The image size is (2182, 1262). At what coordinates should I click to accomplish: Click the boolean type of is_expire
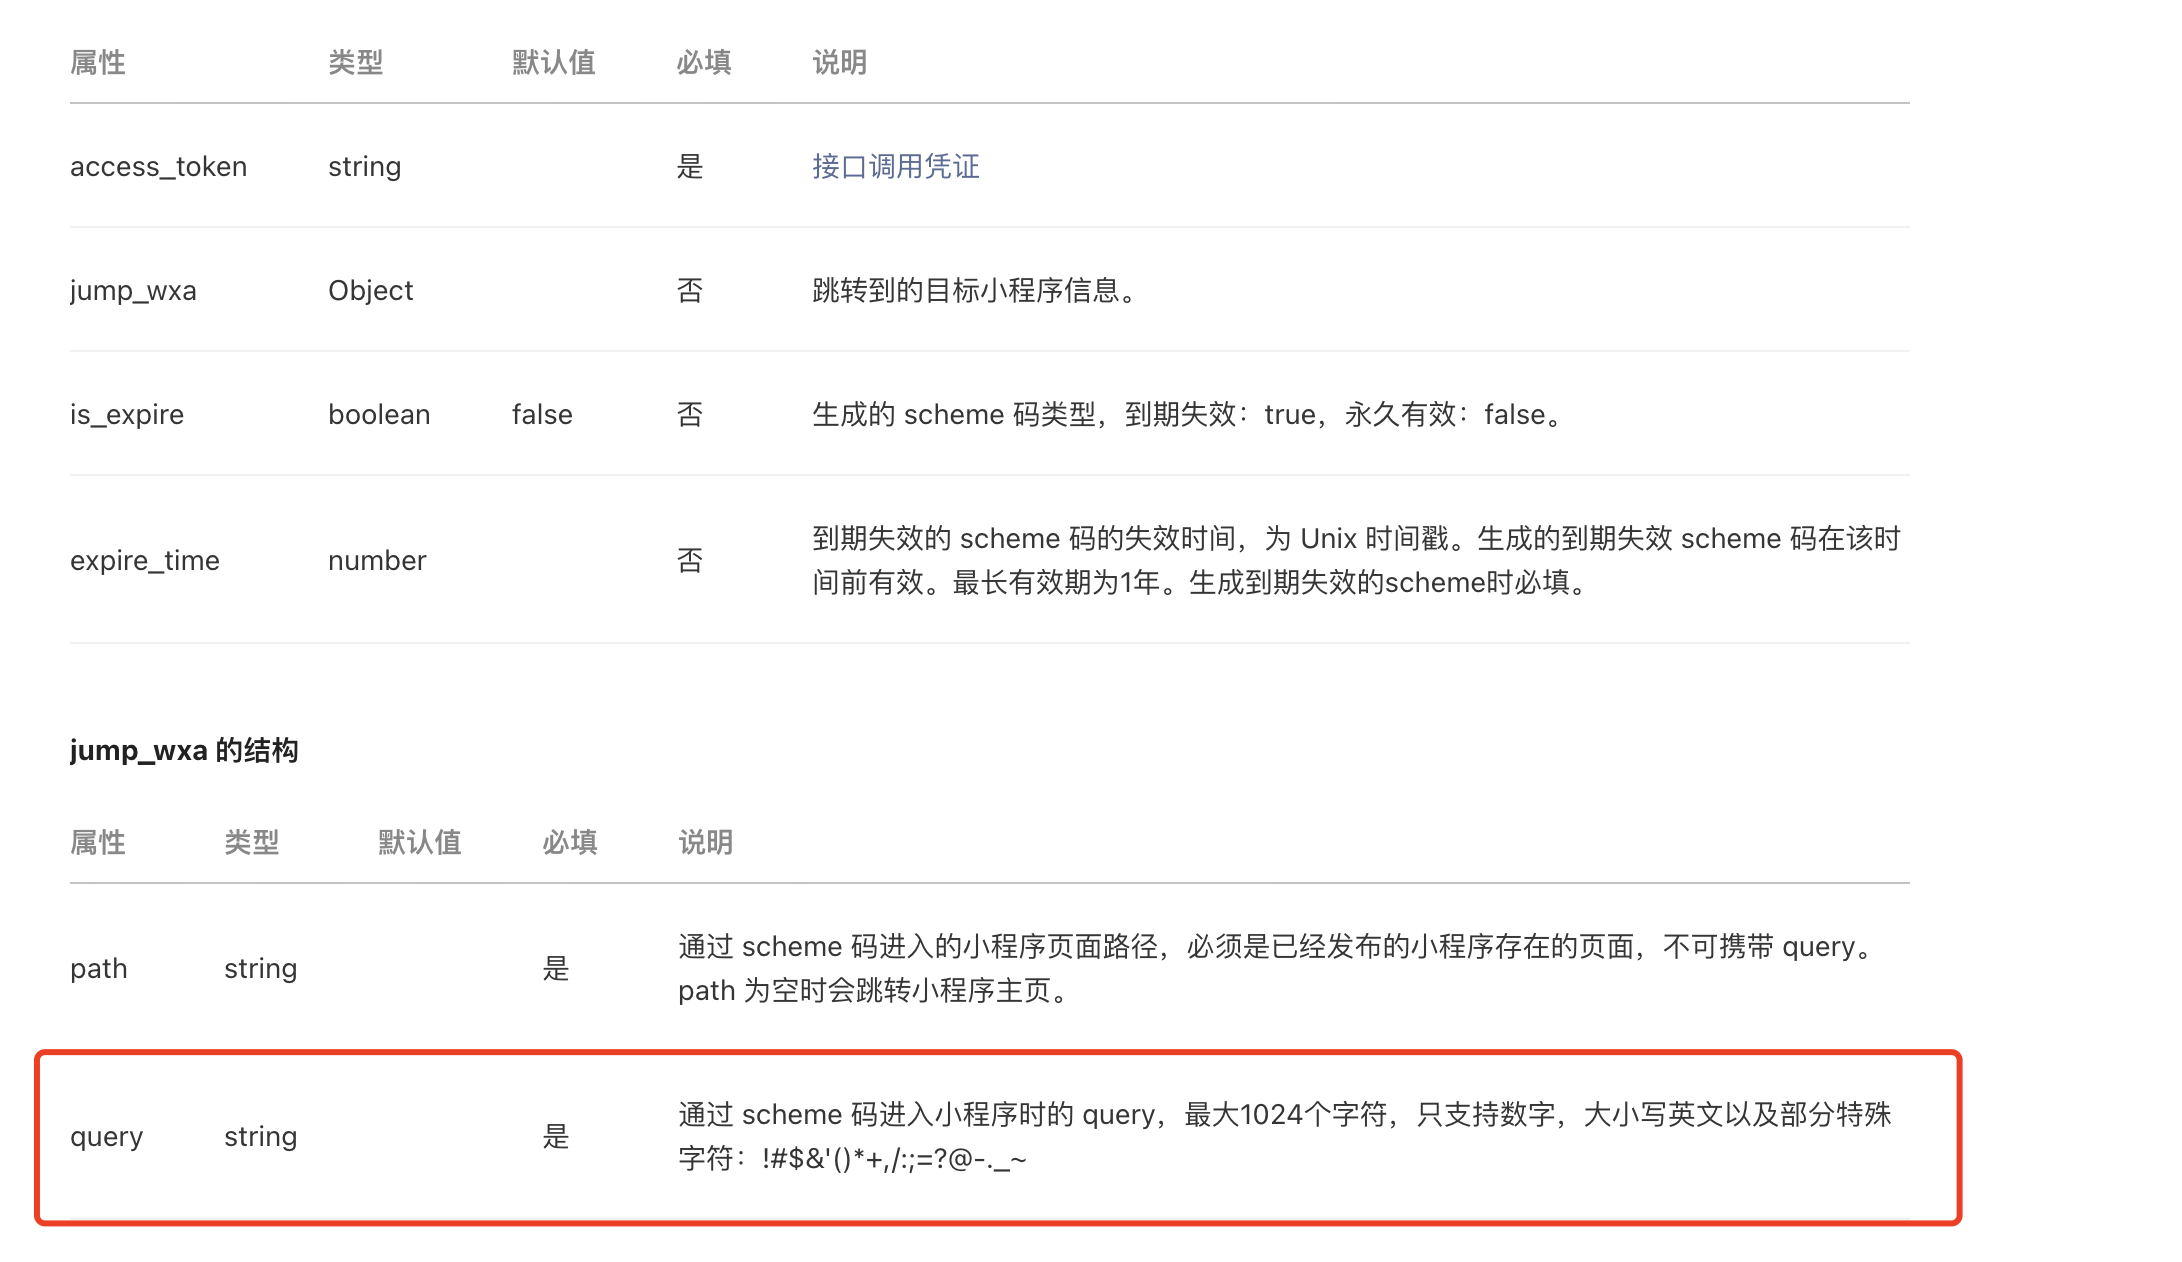click(x=379, y=414)
